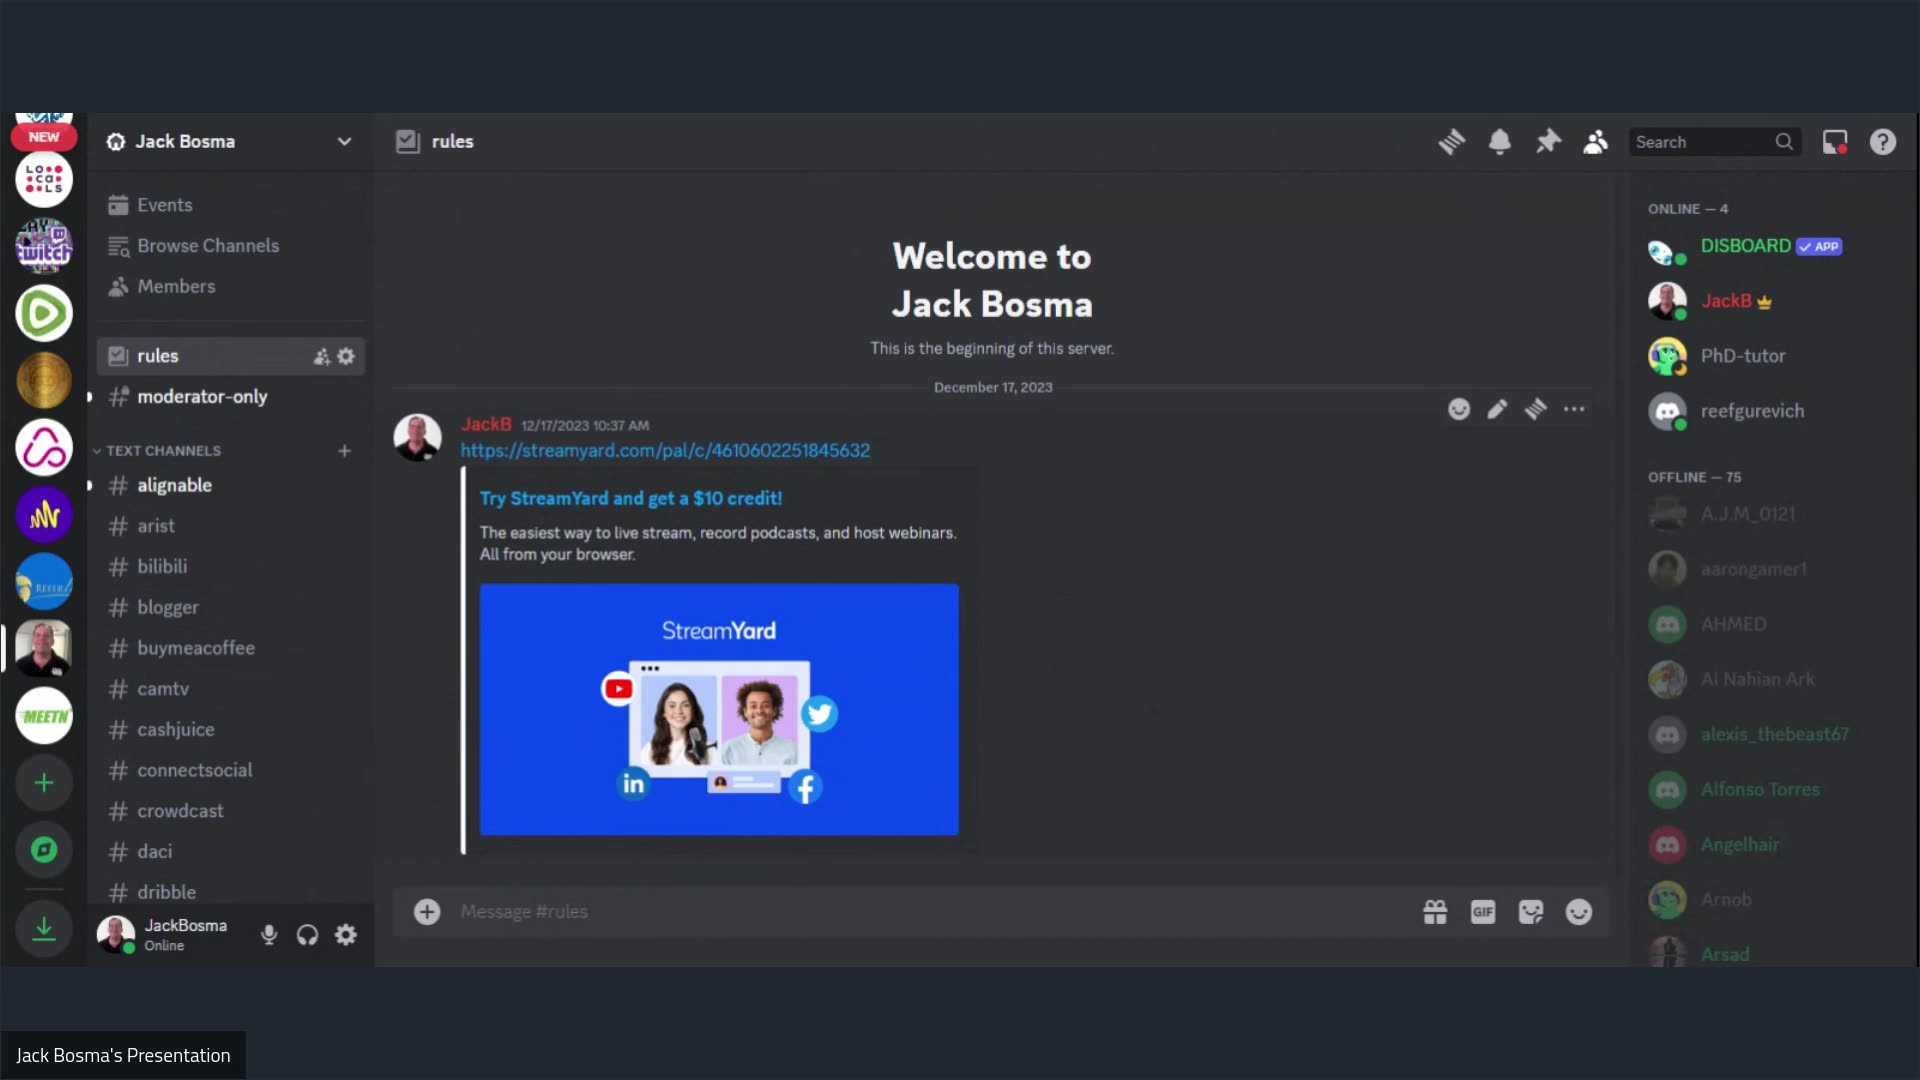Click the gift icon in the message bar
The image size is (1920, 1080).
(x=1435, y=911)
